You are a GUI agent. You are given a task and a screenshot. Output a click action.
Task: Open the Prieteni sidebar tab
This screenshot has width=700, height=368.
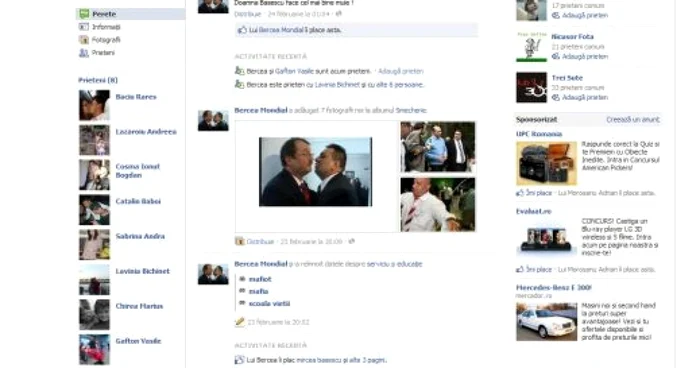click(103, 53)
